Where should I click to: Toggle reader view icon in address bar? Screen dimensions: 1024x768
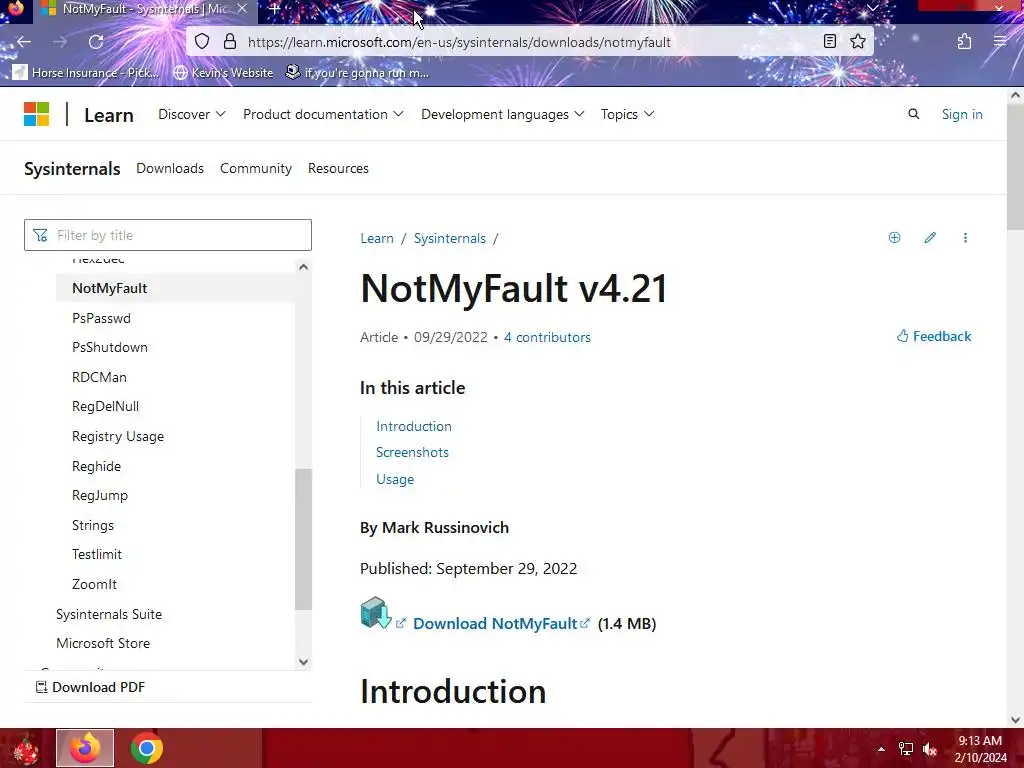tap(829, 42)
